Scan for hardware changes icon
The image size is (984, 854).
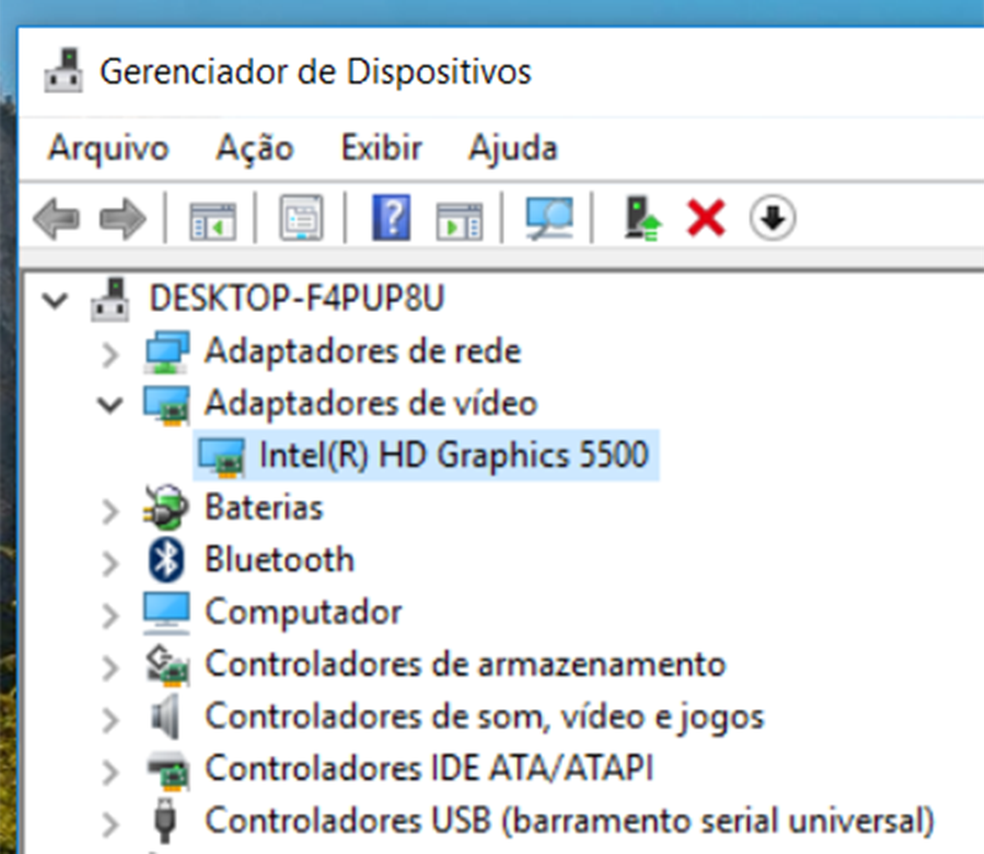point(550,218)
